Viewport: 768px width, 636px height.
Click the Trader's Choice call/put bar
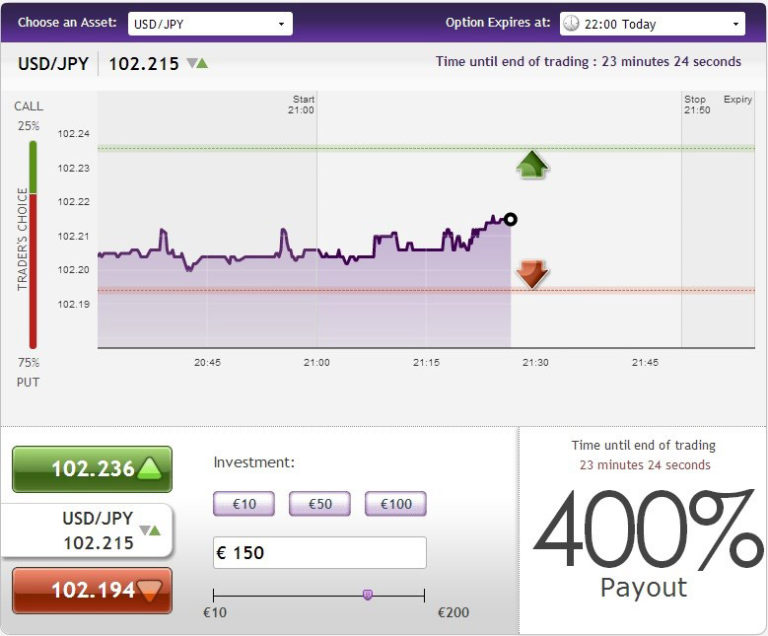click(x=33, y=245)
